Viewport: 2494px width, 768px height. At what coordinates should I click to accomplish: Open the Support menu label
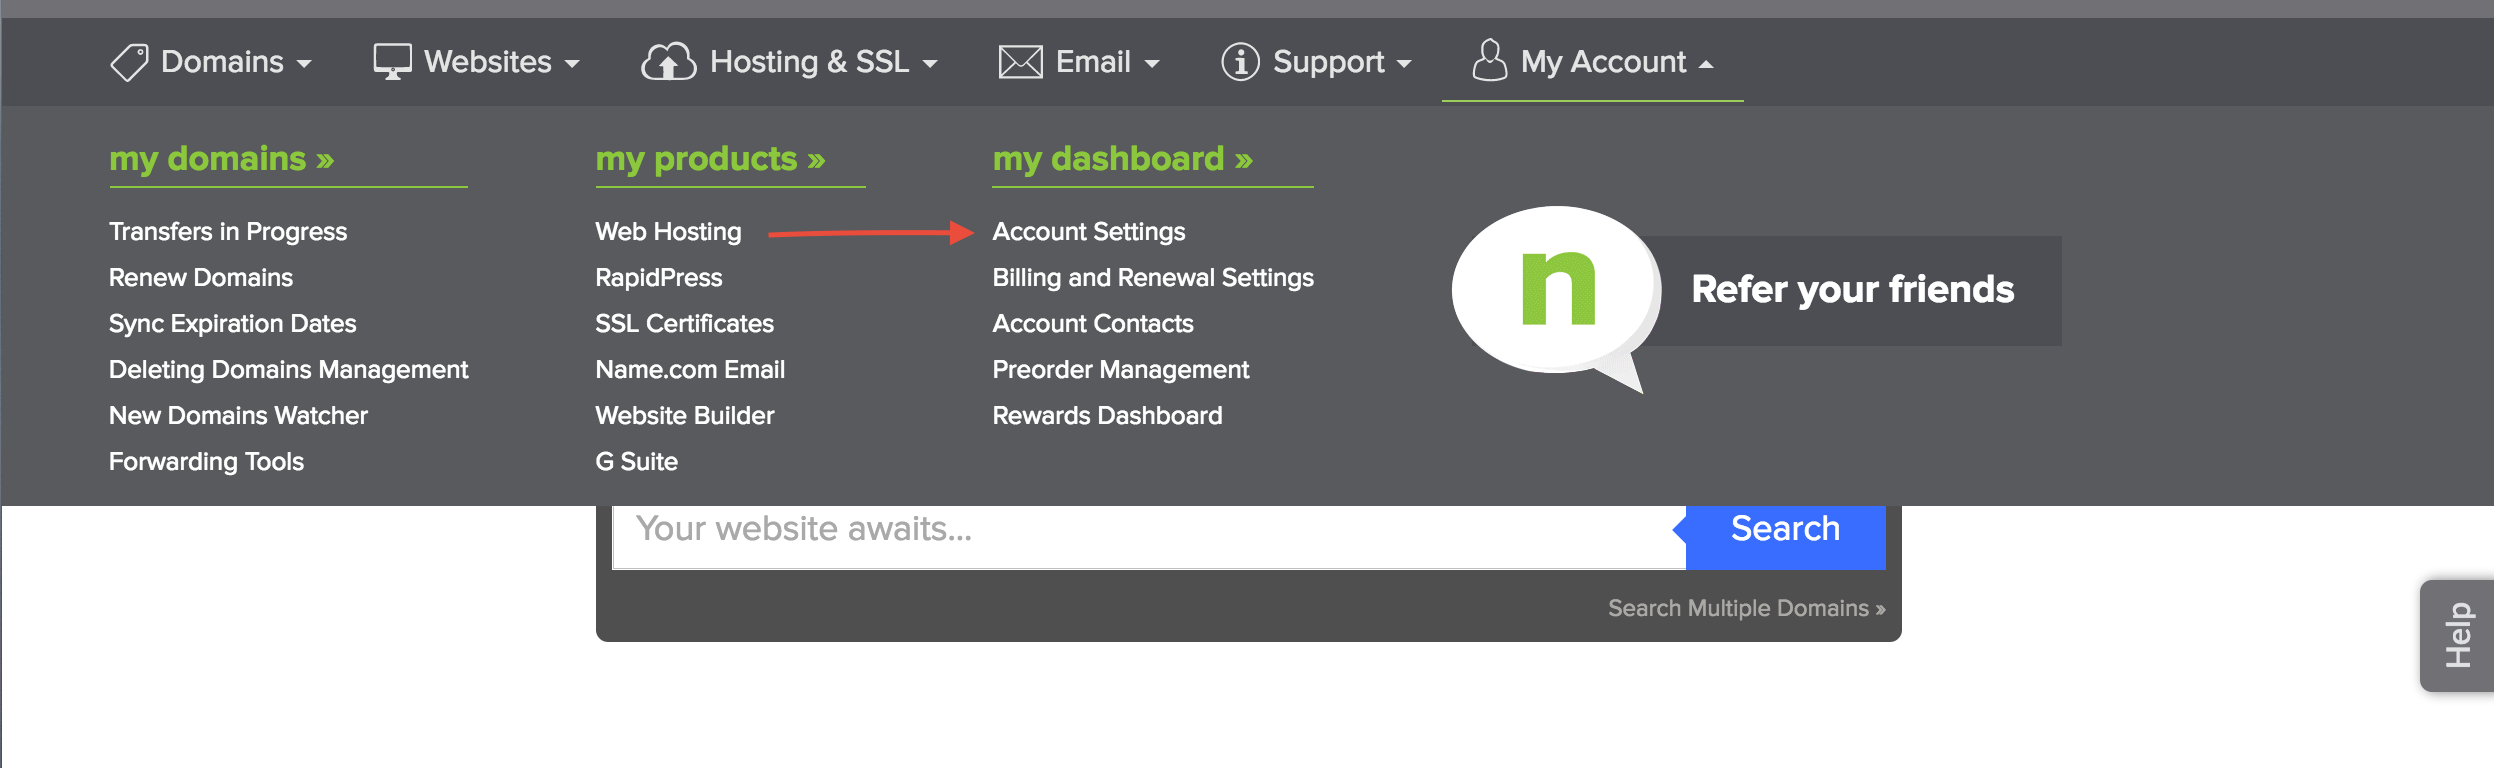(1328, 62)
